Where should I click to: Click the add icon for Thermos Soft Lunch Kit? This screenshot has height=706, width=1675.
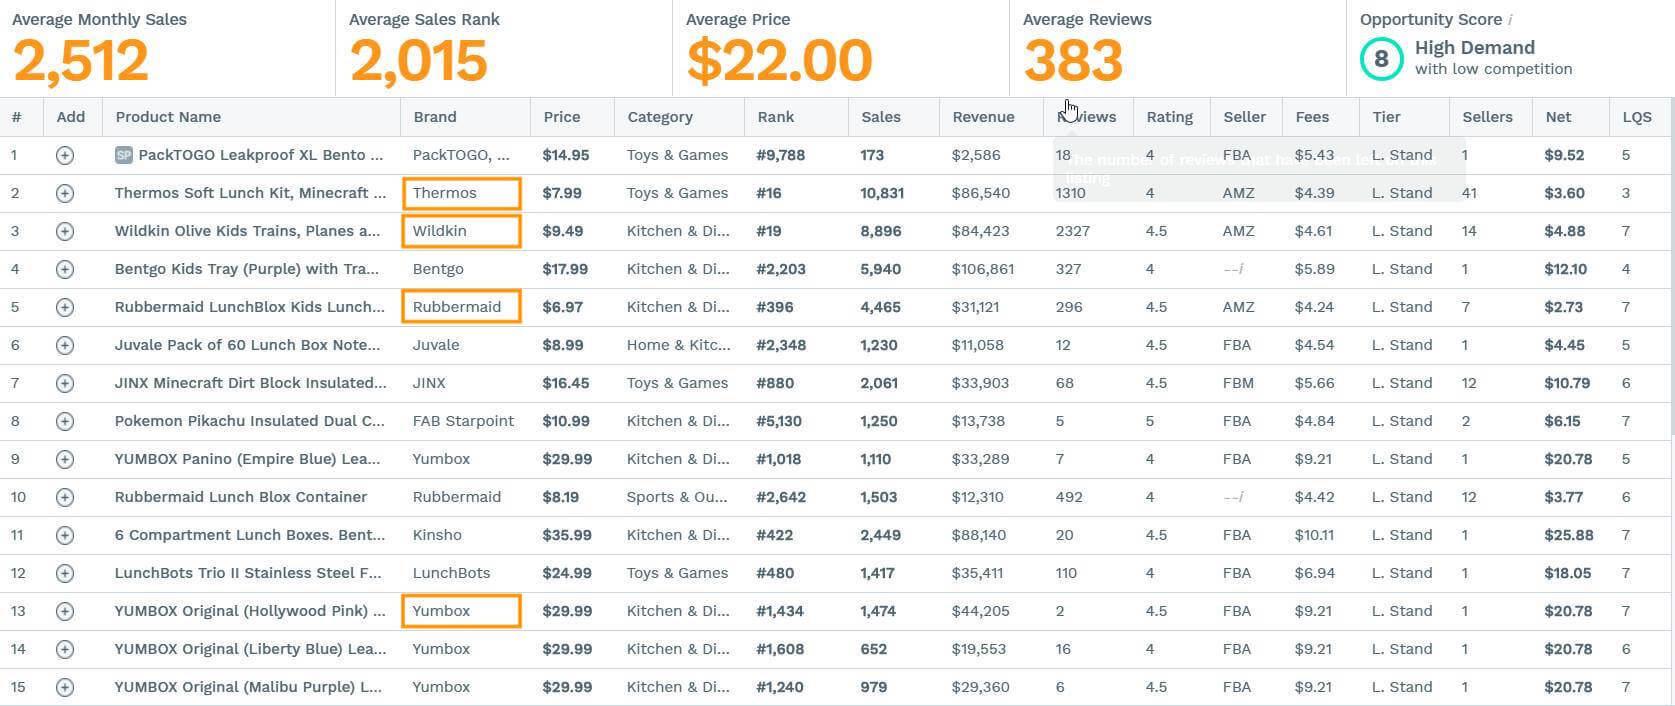[65, 193]
